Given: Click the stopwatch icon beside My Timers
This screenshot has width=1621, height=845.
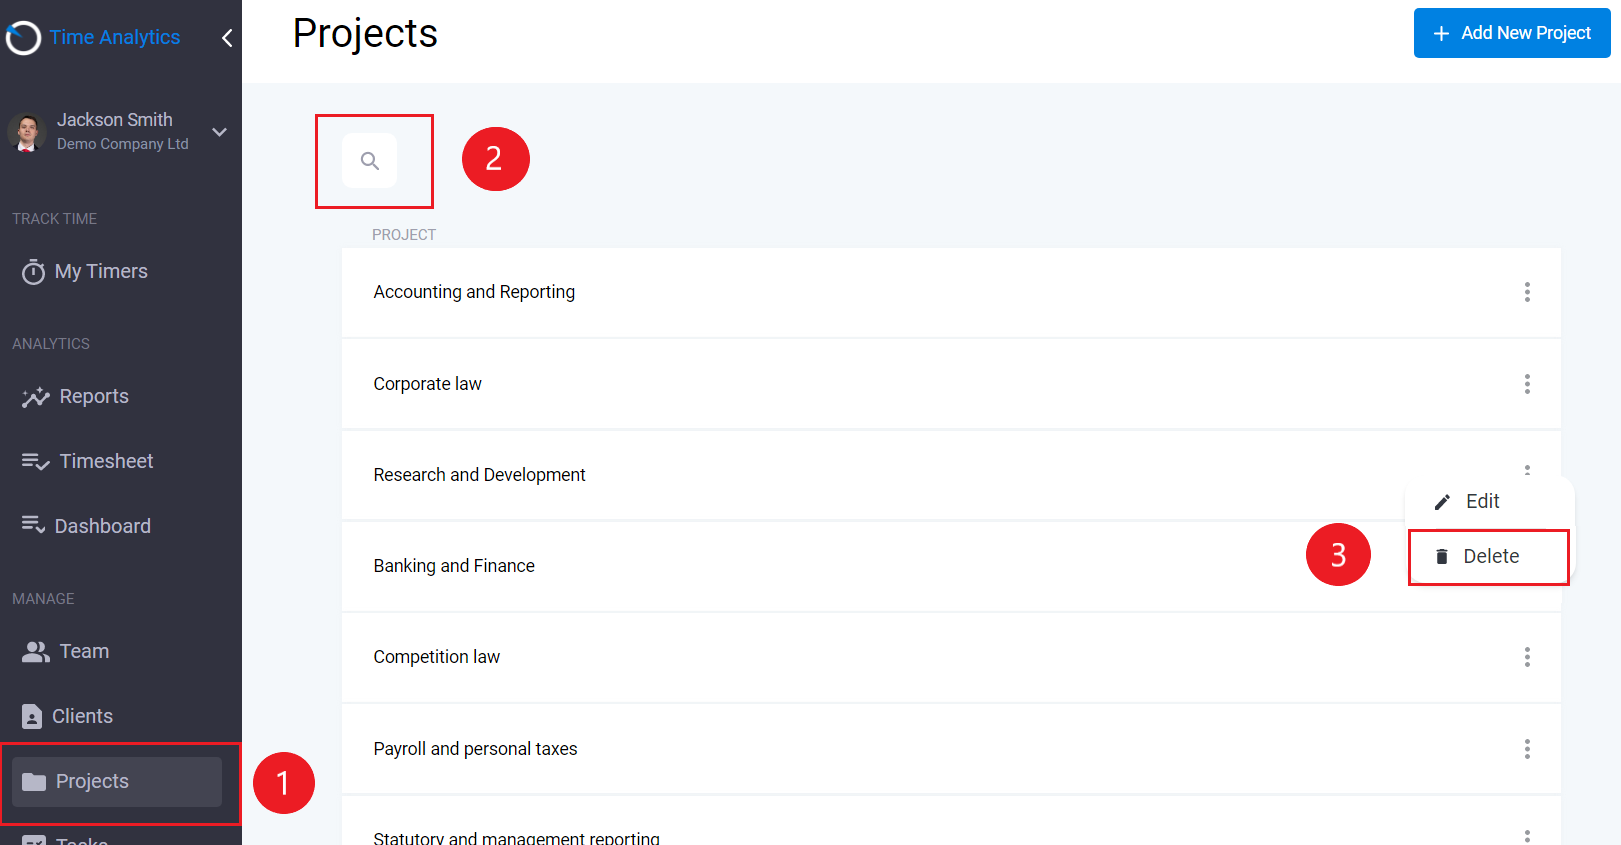Looking at the screenshot, I should 34,272.
